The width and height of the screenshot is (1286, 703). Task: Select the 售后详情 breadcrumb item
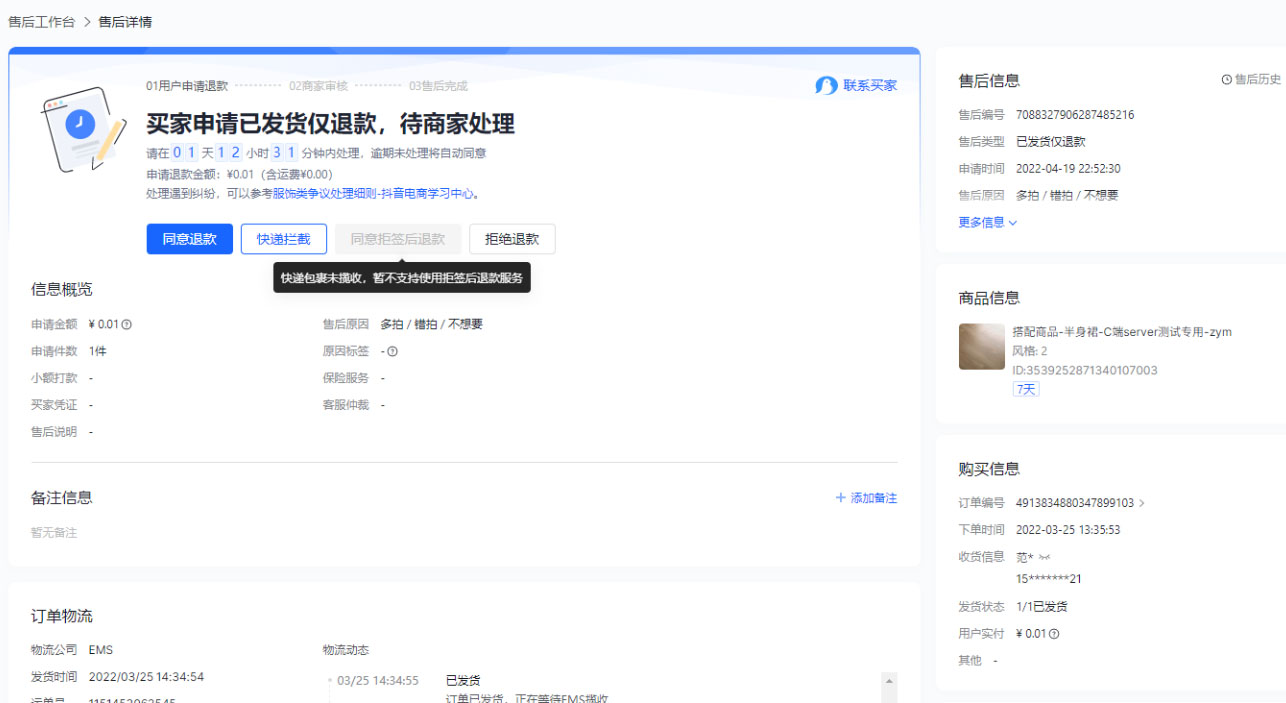[x=124, y=20]
